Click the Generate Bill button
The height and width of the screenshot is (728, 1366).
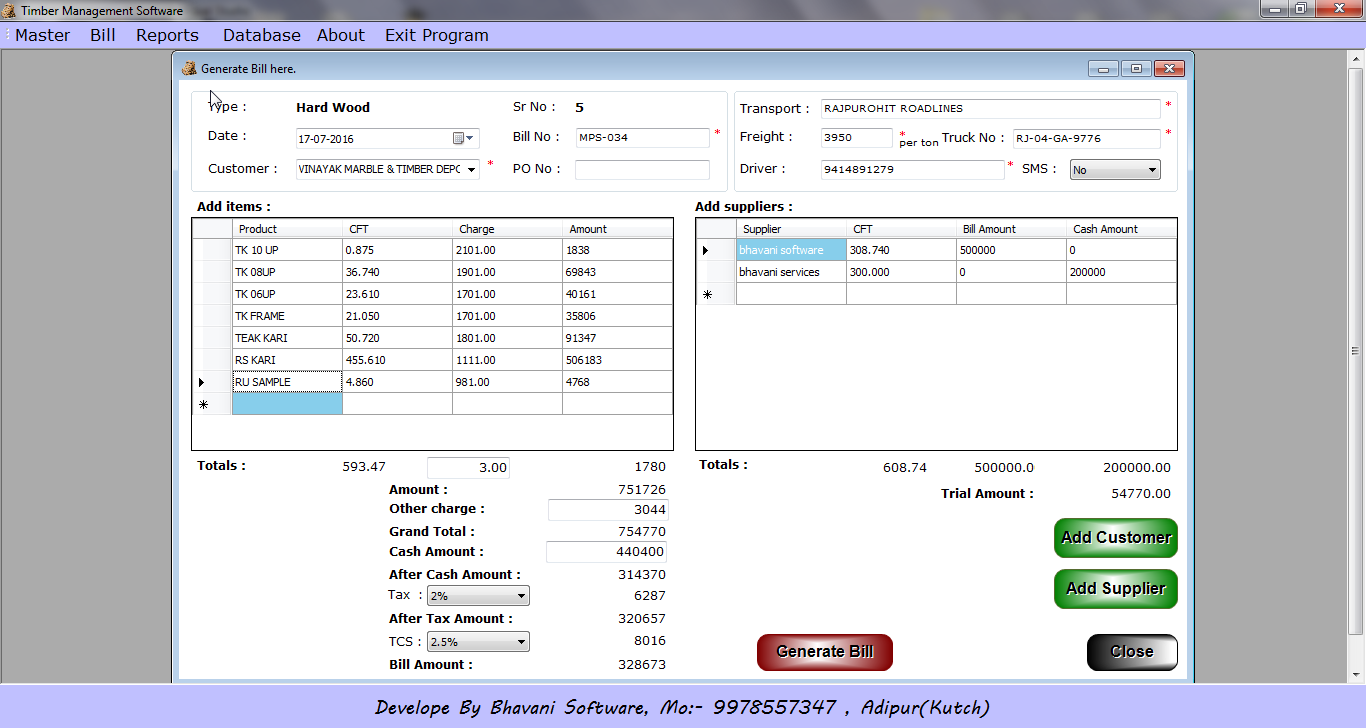[x=825, y=652]
